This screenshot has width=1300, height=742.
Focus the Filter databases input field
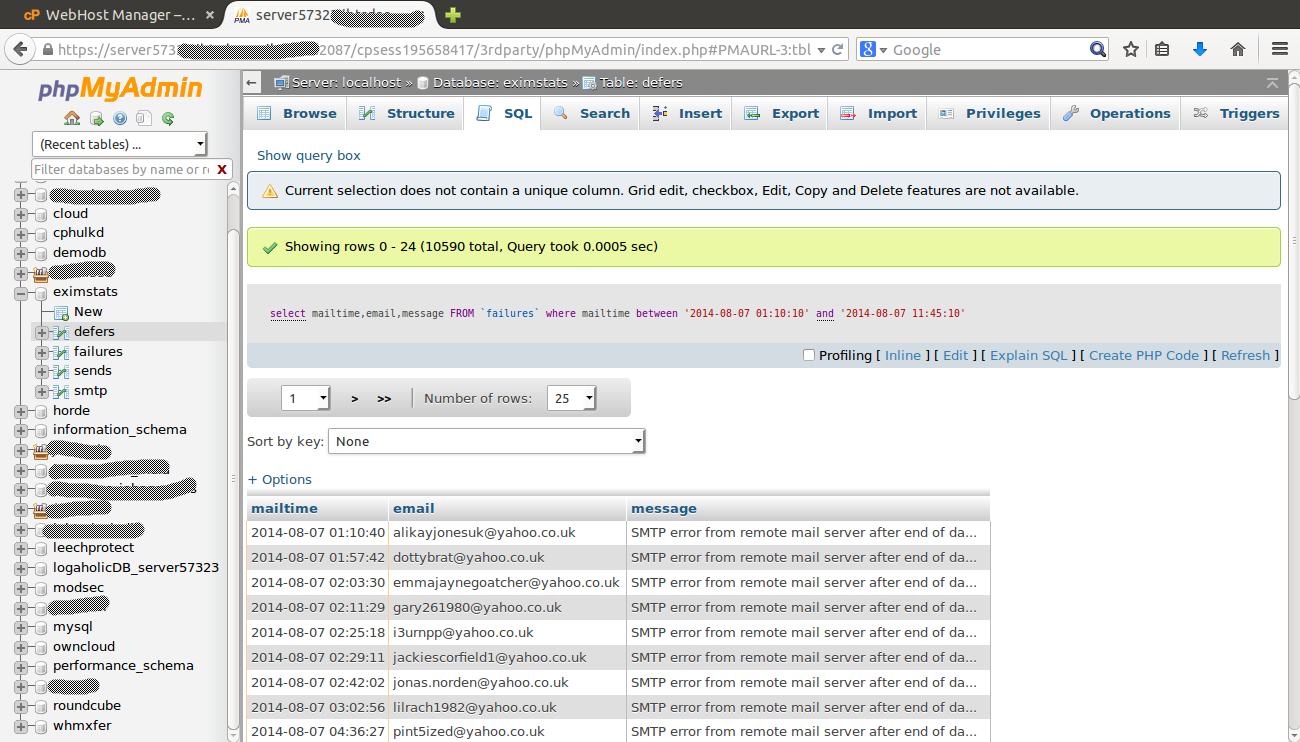click(122, 169)
